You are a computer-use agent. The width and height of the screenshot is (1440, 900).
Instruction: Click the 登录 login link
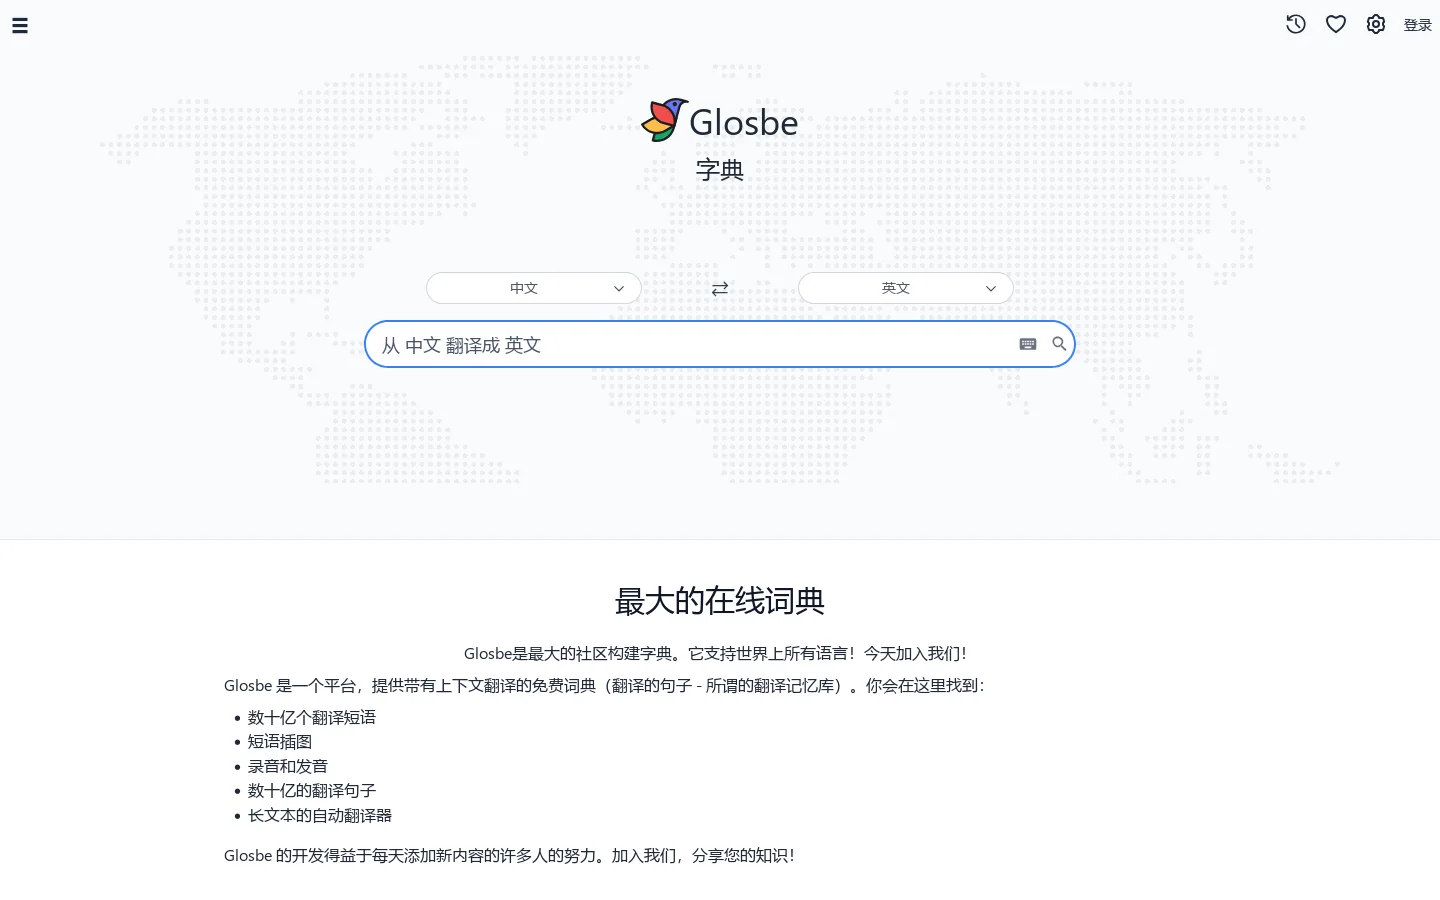(1417, 25)
